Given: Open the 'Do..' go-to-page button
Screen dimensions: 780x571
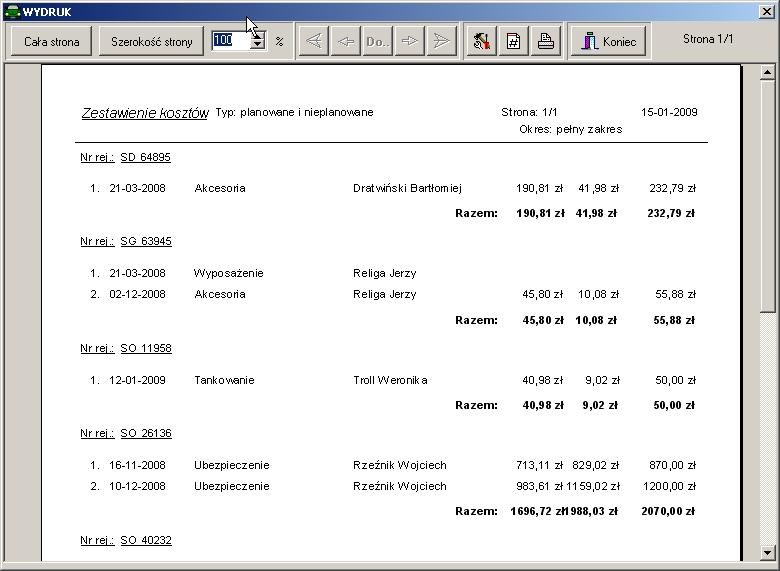Looking at the screenshot, I should point(378,41).
